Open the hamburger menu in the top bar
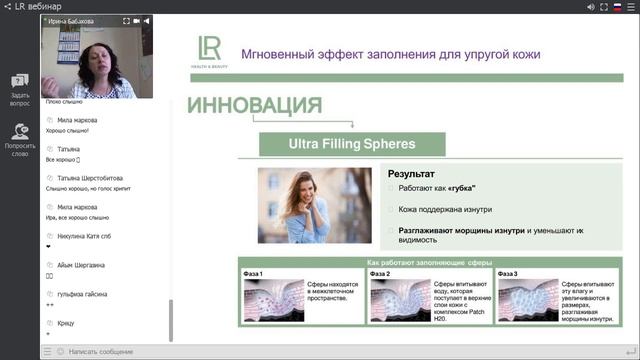Image resolution: width=640 pixels, height=360 pixels. (x=631, y=7)
